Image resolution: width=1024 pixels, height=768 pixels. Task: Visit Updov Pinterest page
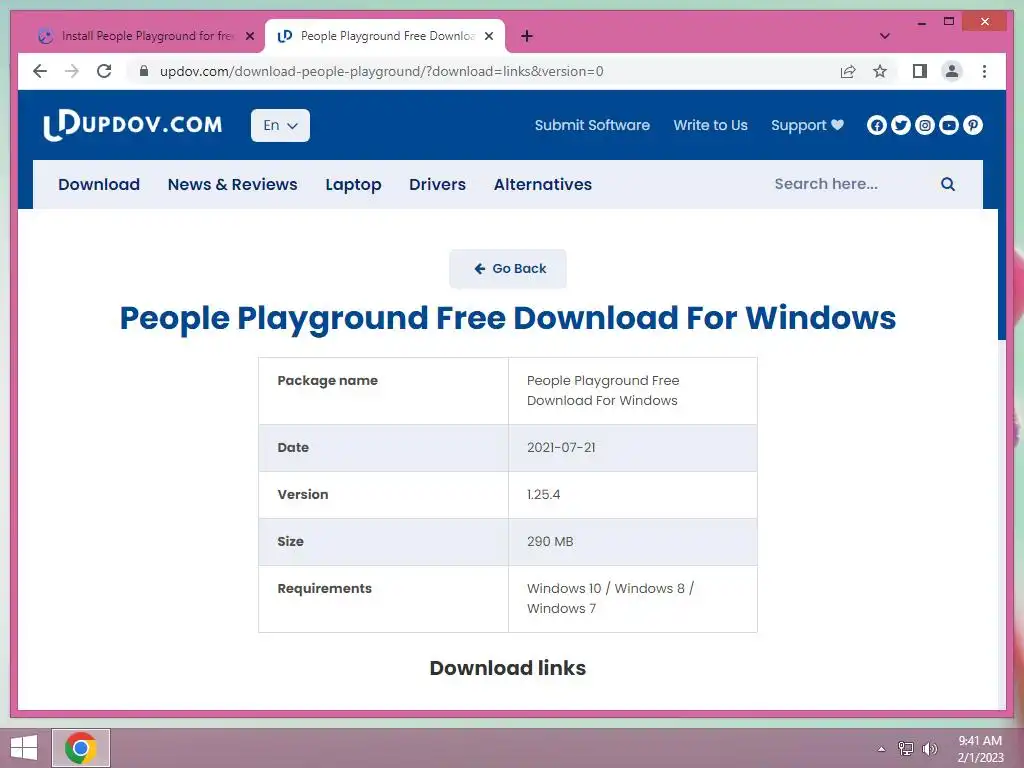[972, 125]
